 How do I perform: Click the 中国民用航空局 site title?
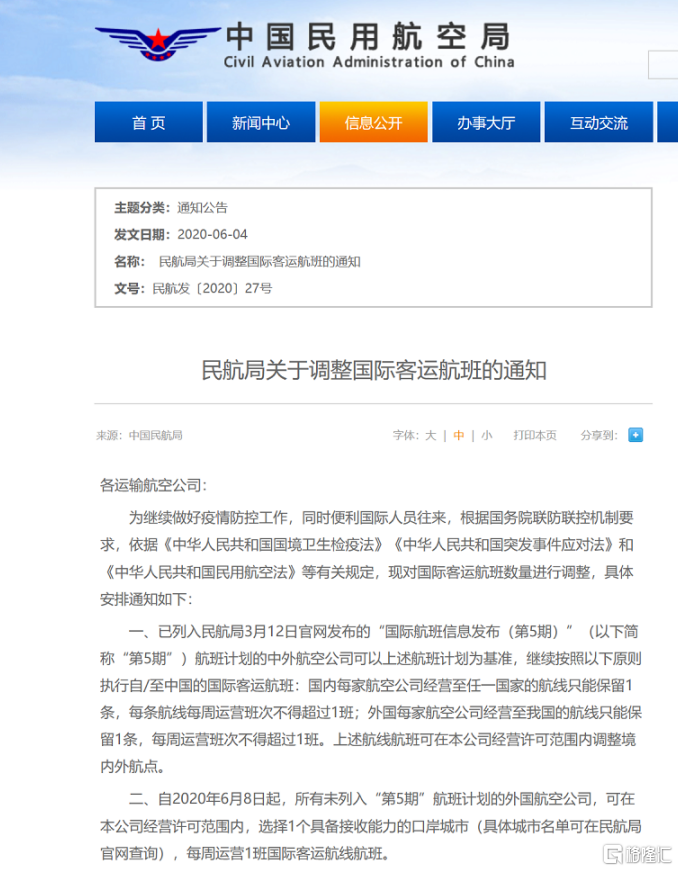[367, 37]
